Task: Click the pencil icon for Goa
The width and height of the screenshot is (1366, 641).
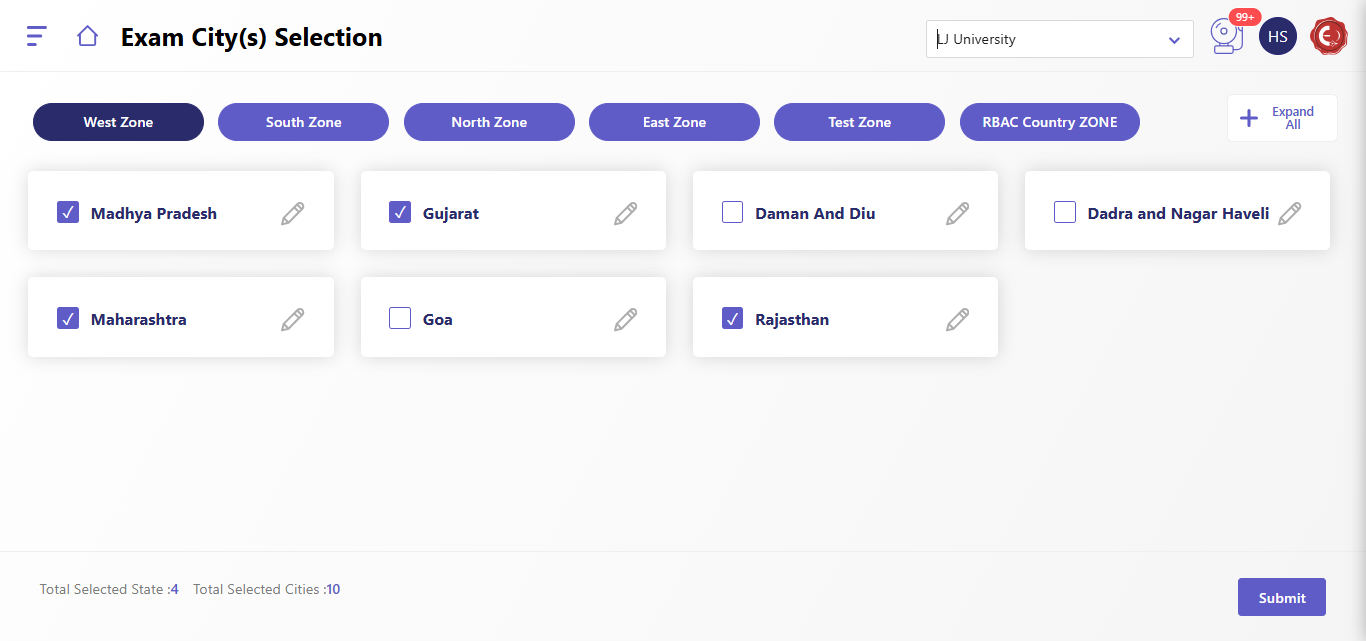Action: tap(625, 319)
